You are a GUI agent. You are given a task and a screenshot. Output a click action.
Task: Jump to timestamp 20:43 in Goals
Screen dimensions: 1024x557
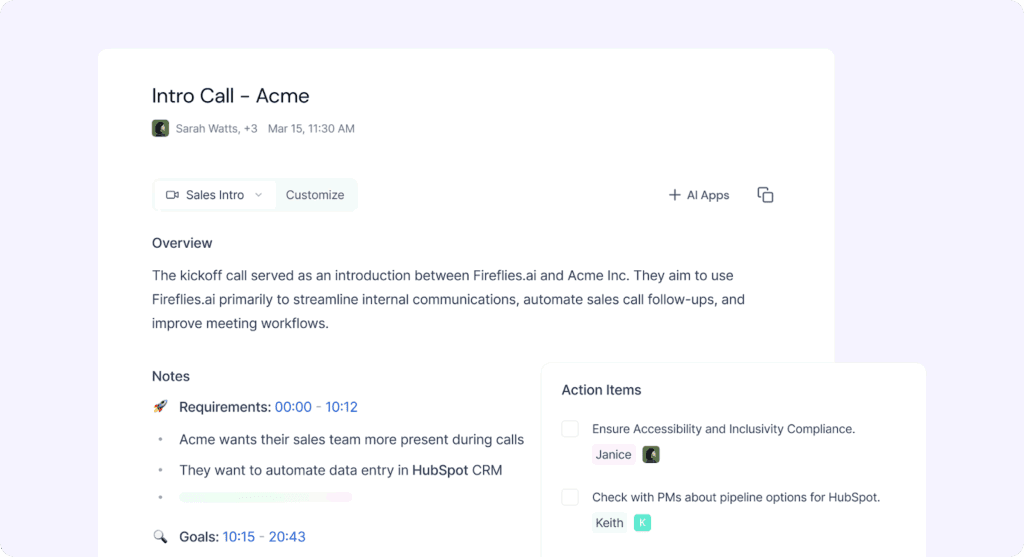287,537
